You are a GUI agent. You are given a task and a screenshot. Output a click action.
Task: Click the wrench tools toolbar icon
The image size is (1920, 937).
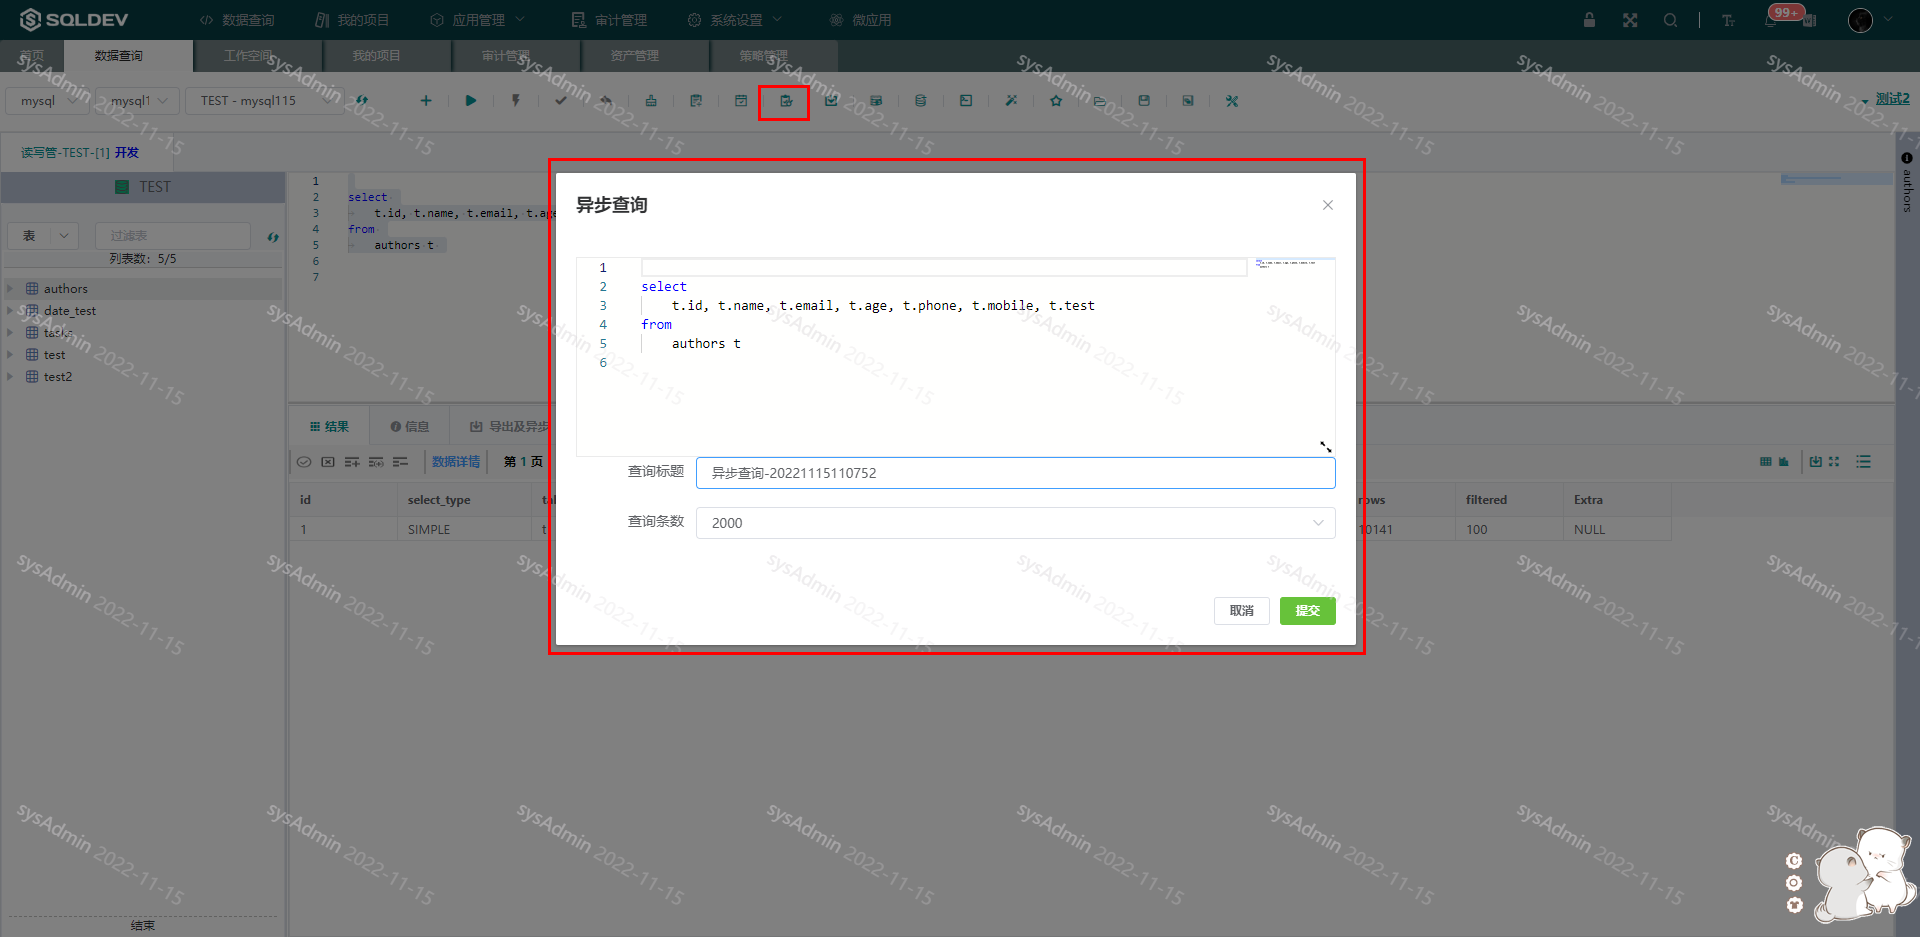[x=1232, y=101]
